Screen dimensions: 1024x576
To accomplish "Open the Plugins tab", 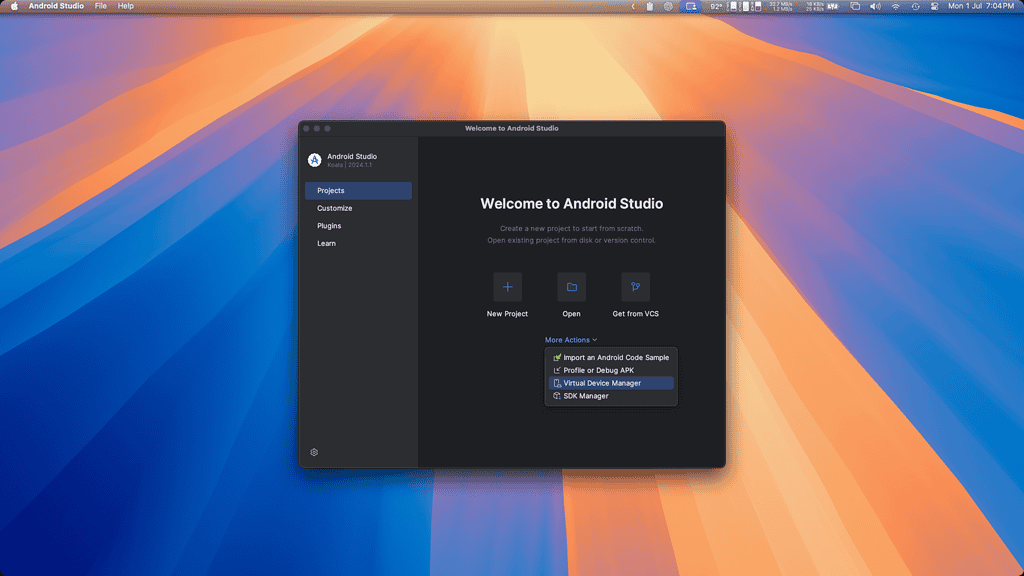I will coord(329,226).
